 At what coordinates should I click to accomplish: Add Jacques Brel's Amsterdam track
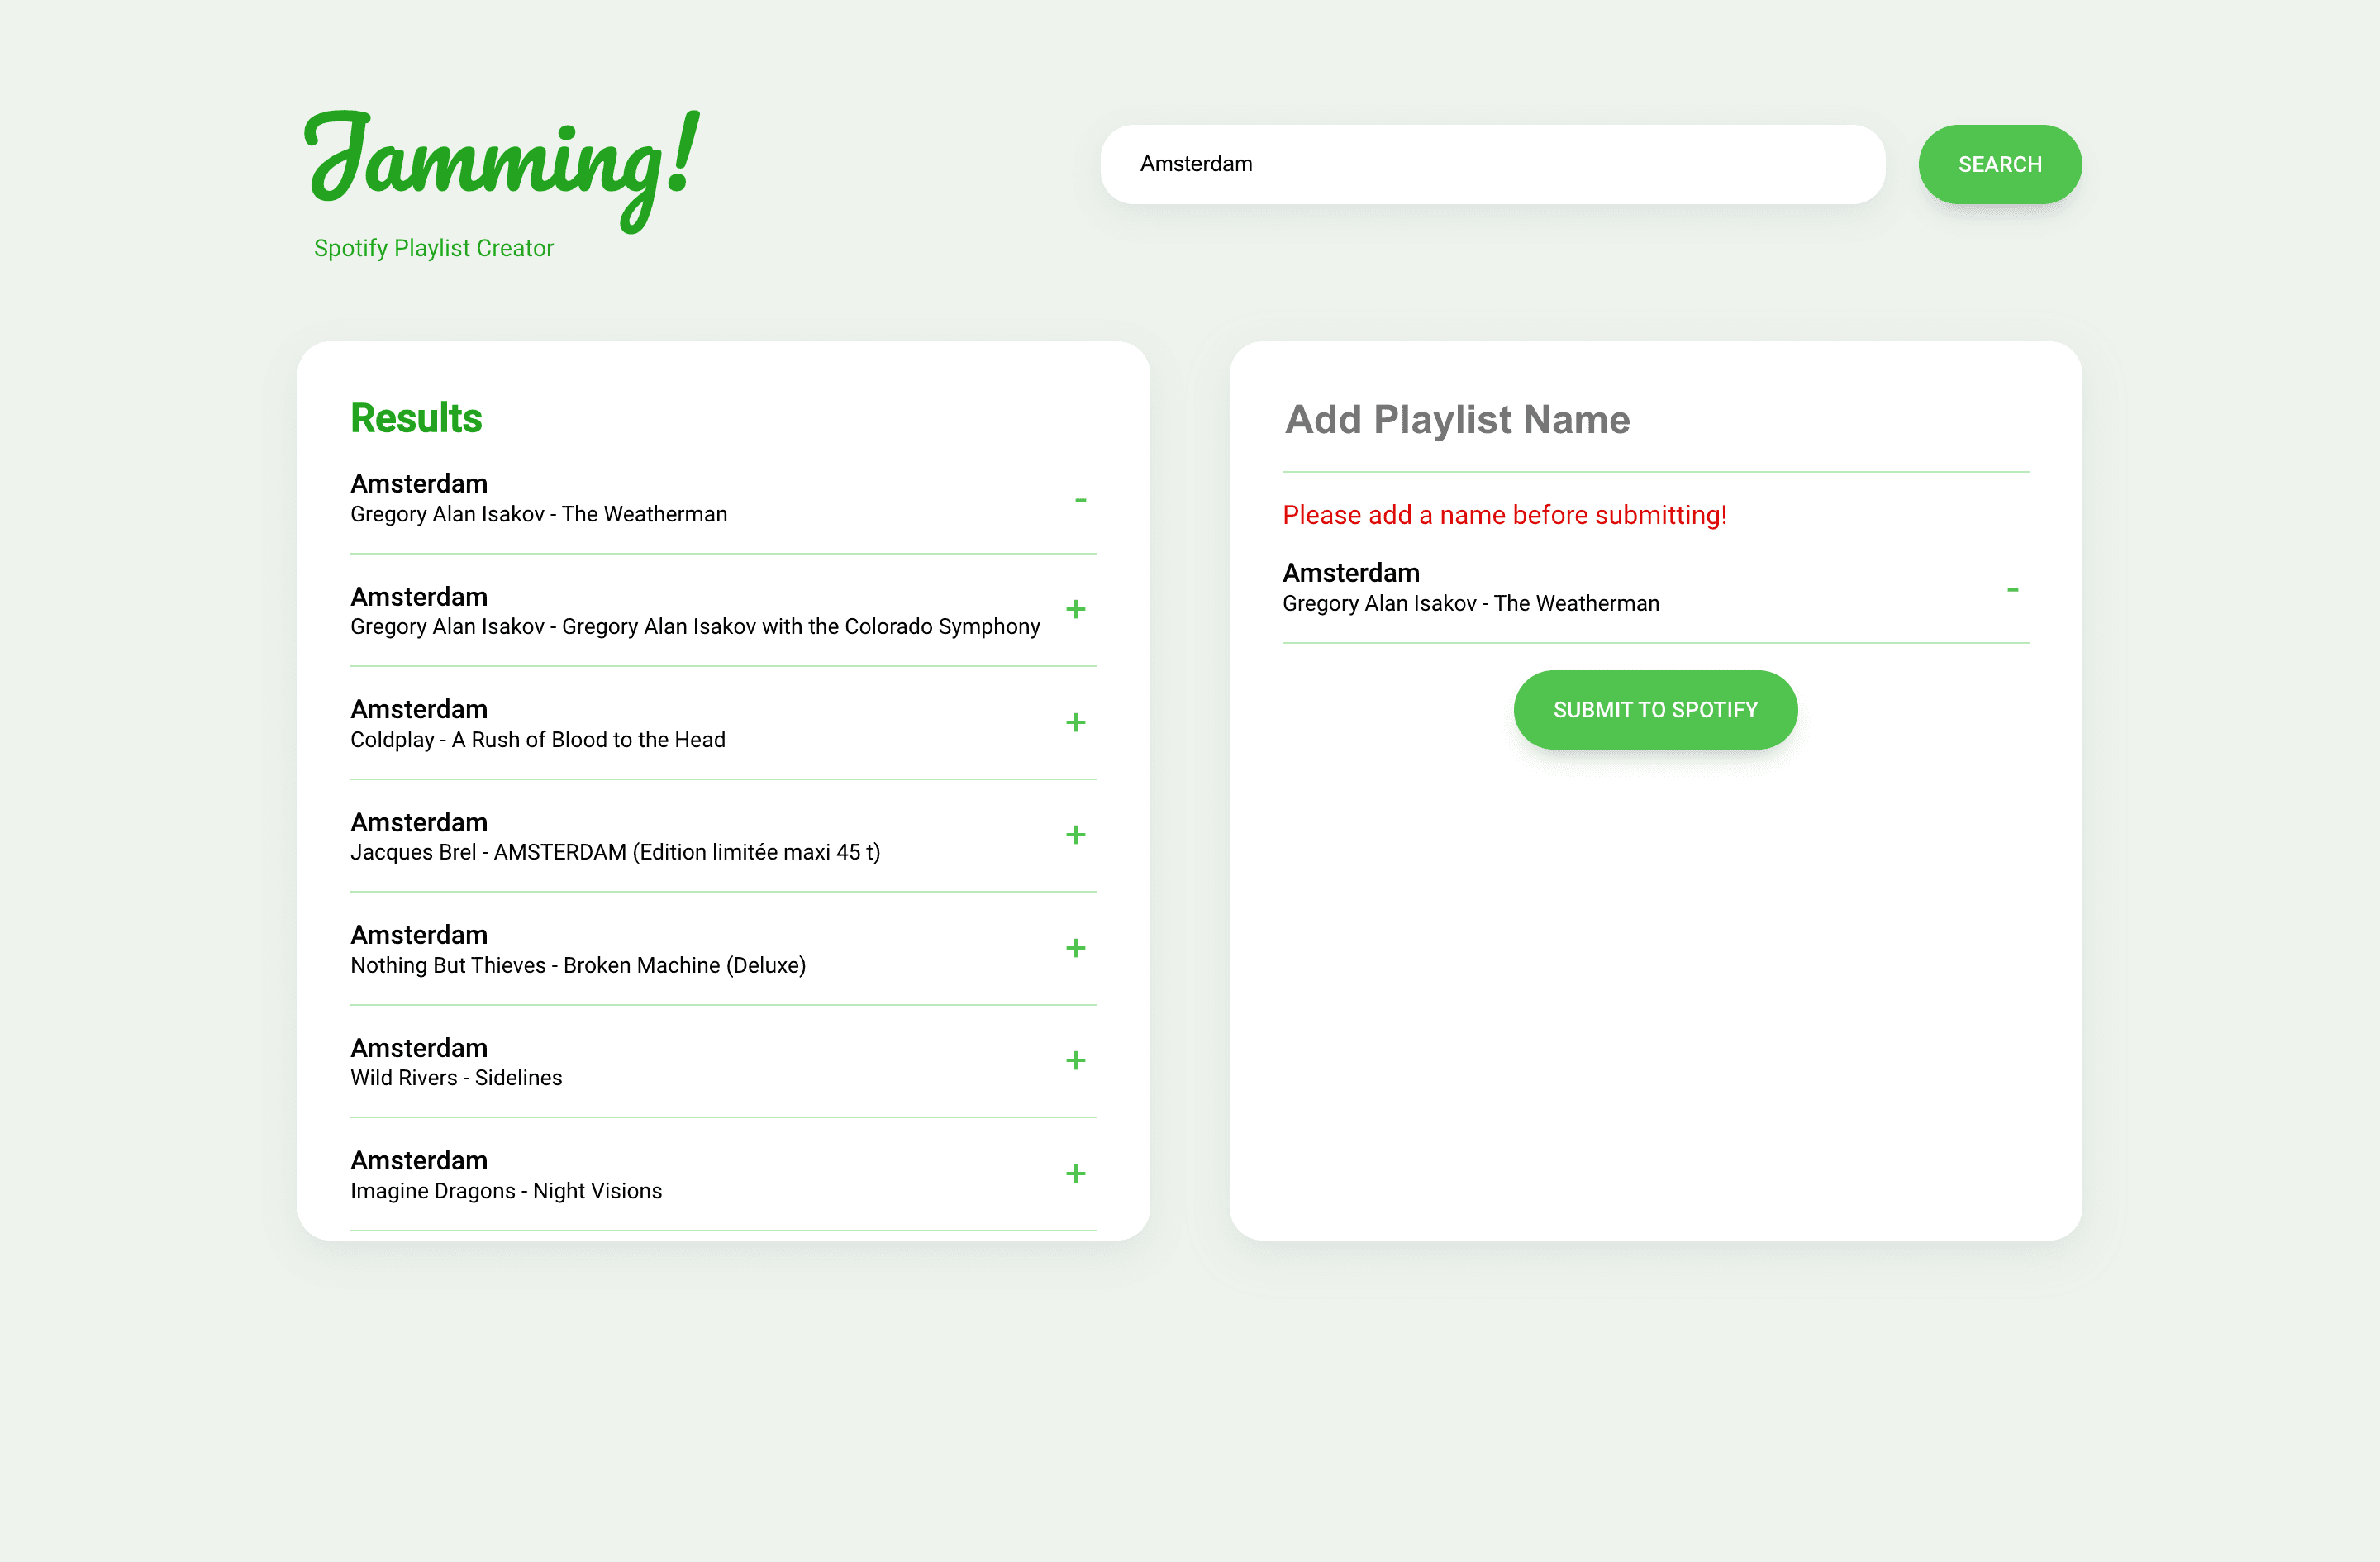[1076, 835]
